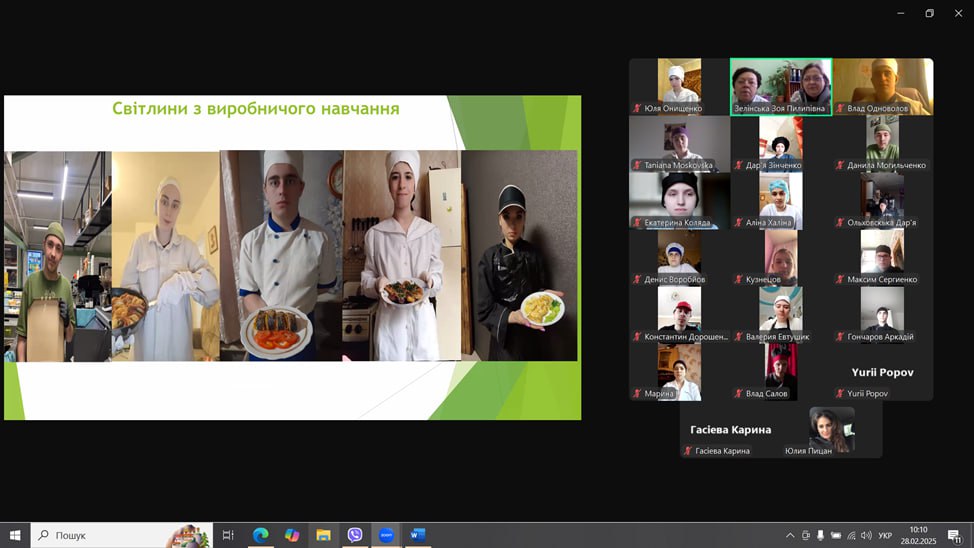The image size is (974, 548).
Task: Click the Yurii Popov participant tile
Action: (883, 372)
